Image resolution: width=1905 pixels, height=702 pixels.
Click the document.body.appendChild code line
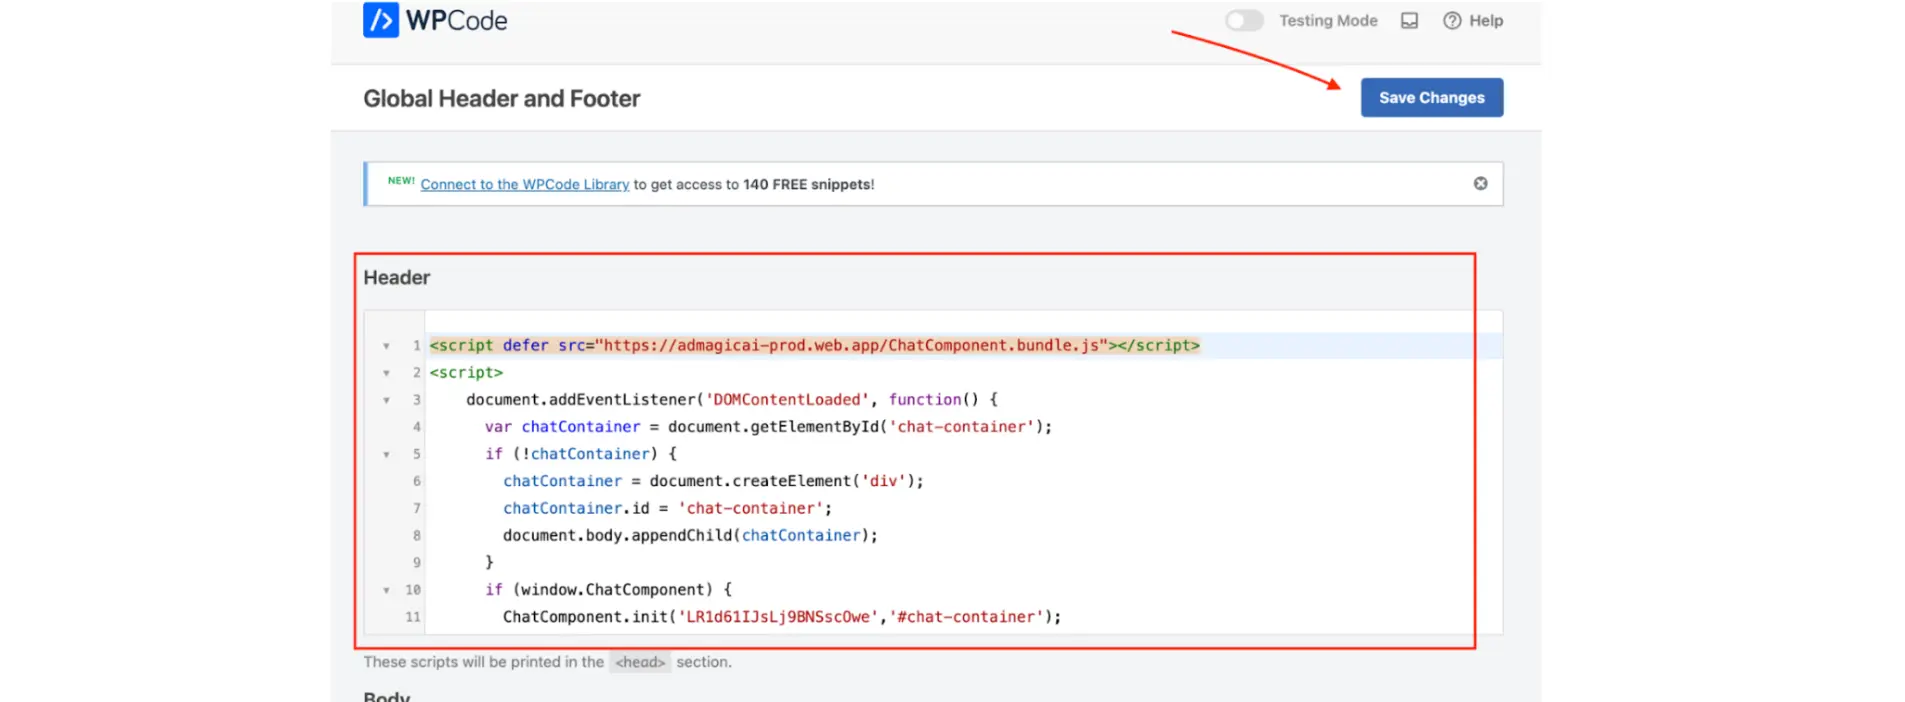click(689, 536)
